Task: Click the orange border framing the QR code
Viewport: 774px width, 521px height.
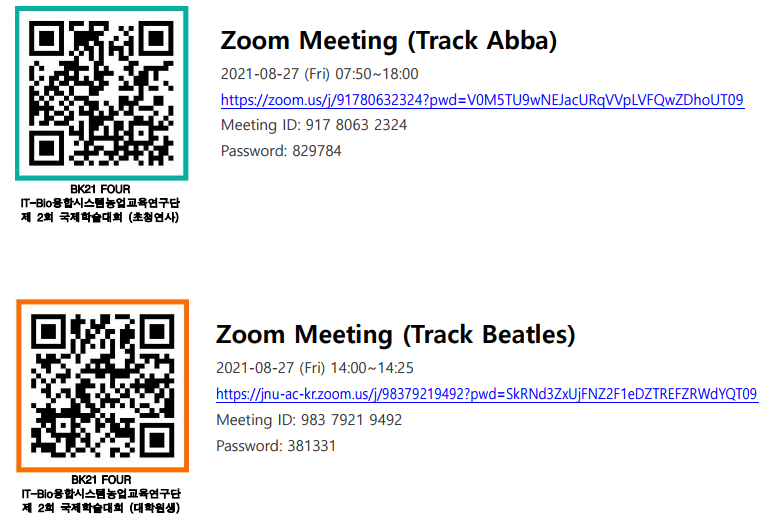Action: pyautogui.click(x=20, y=386)
